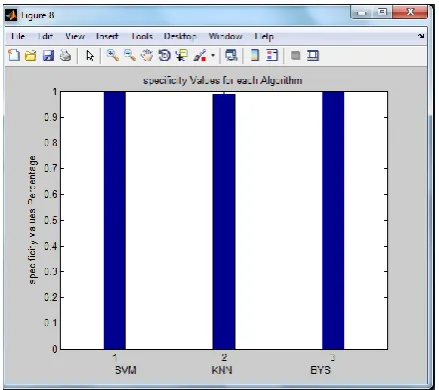Select the Edit Plot arrow tool
The width and height of the screenshot is (439, 390).
point(90,55)
